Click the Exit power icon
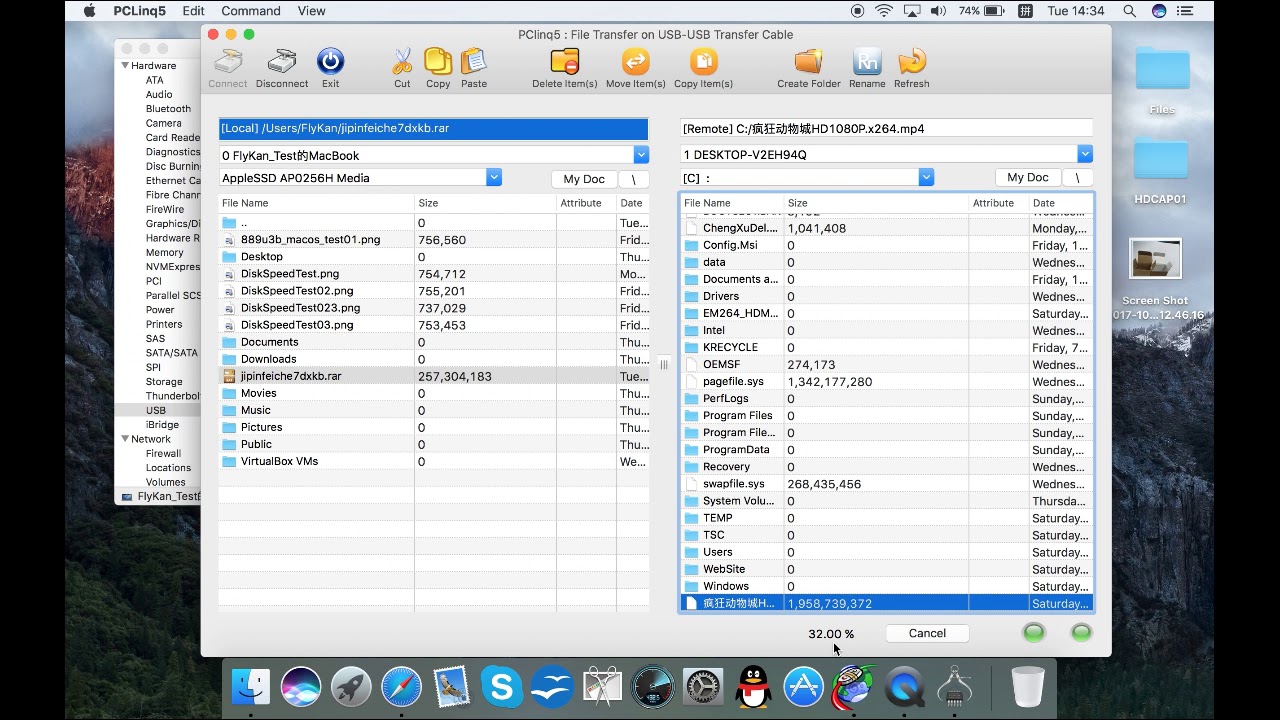1280x720 pixels. tap(330, 62)
